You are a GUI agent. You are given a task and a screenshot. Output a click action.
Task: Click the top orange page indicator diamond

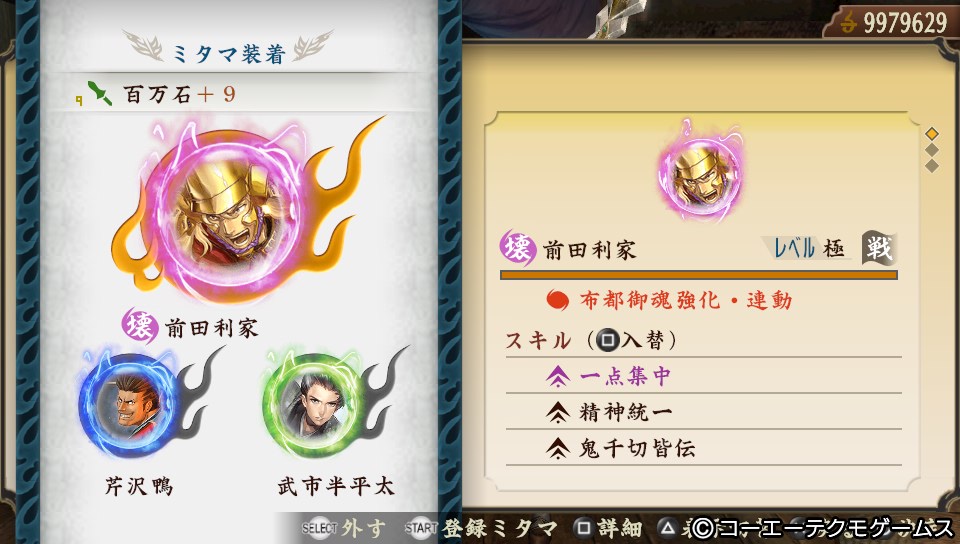click(932, 133)
